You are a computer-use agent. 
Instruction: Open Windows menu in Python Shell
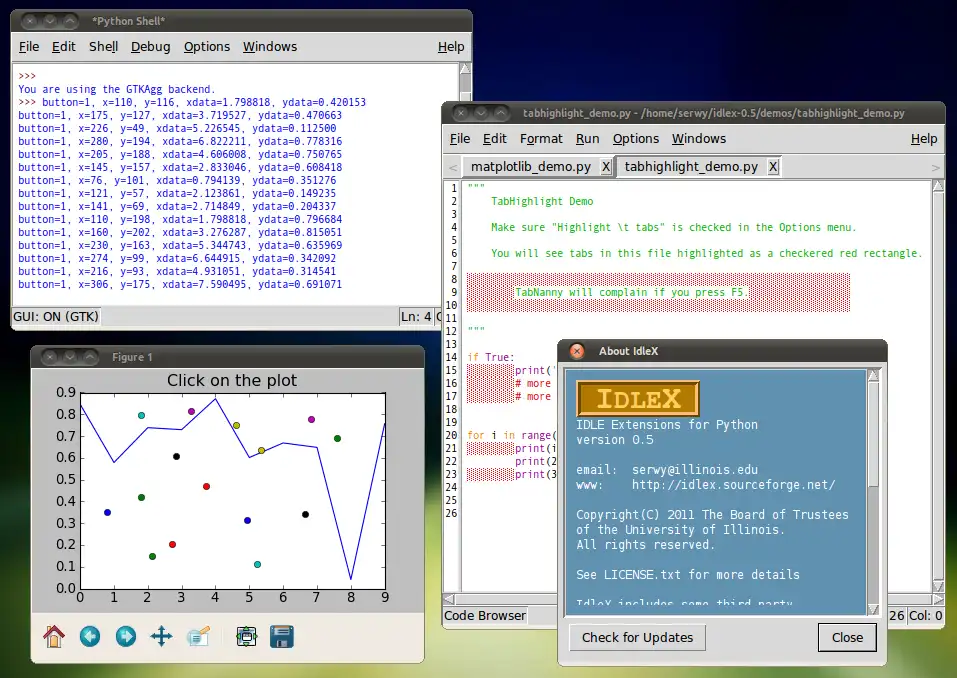pyautogui.click(x=270, y=46)
